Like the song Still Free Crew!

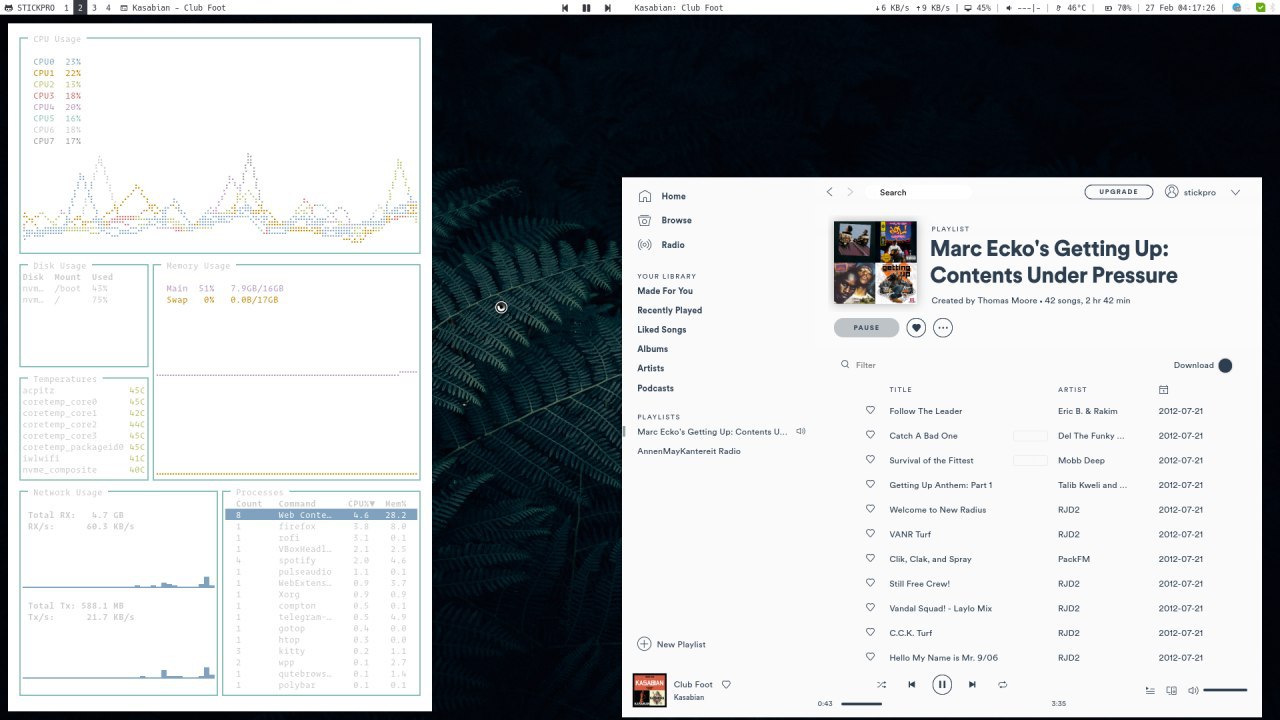[870, 583]
